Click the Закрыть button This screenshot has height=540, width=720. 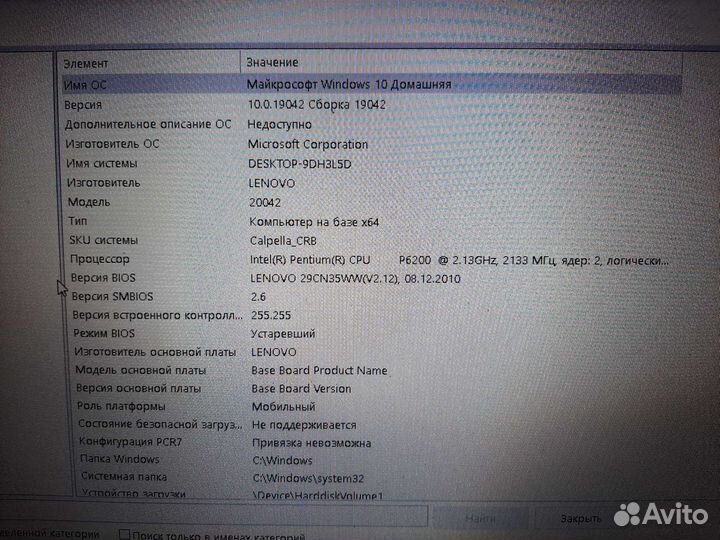pyautogui.click(x=581, y=519)
